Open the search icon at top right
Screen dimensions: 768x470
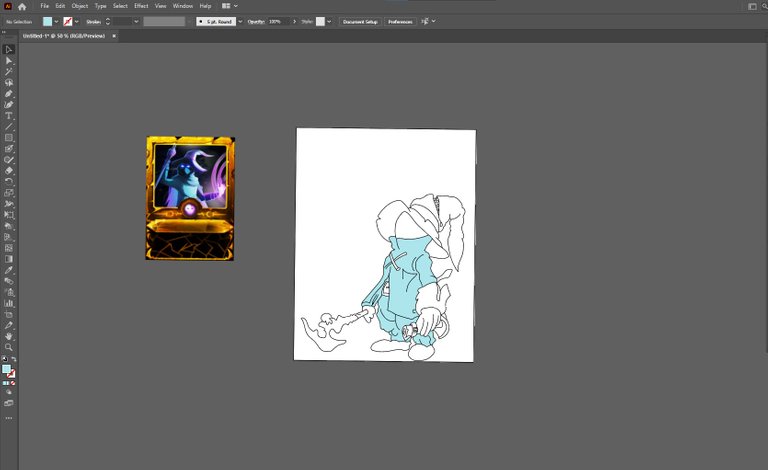click(x=765, y=6)
